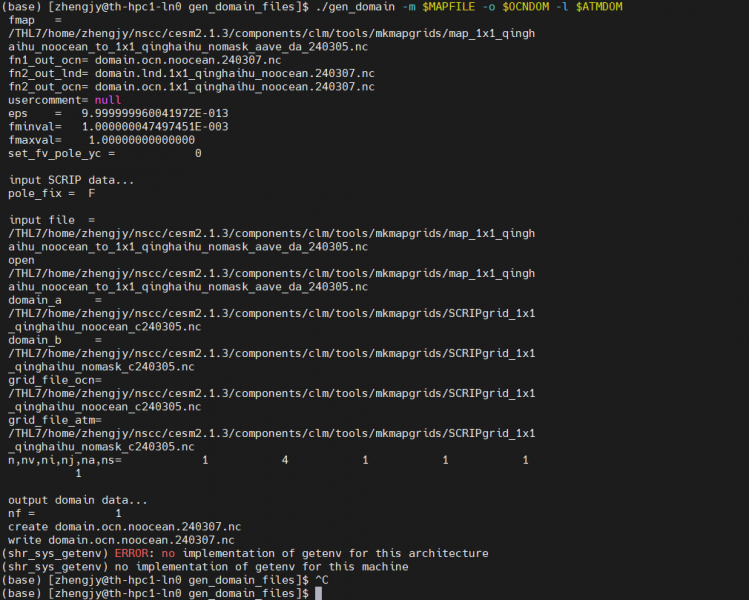
Task: Click the 'output domain data...' line
Action: [x=78, y=500]
